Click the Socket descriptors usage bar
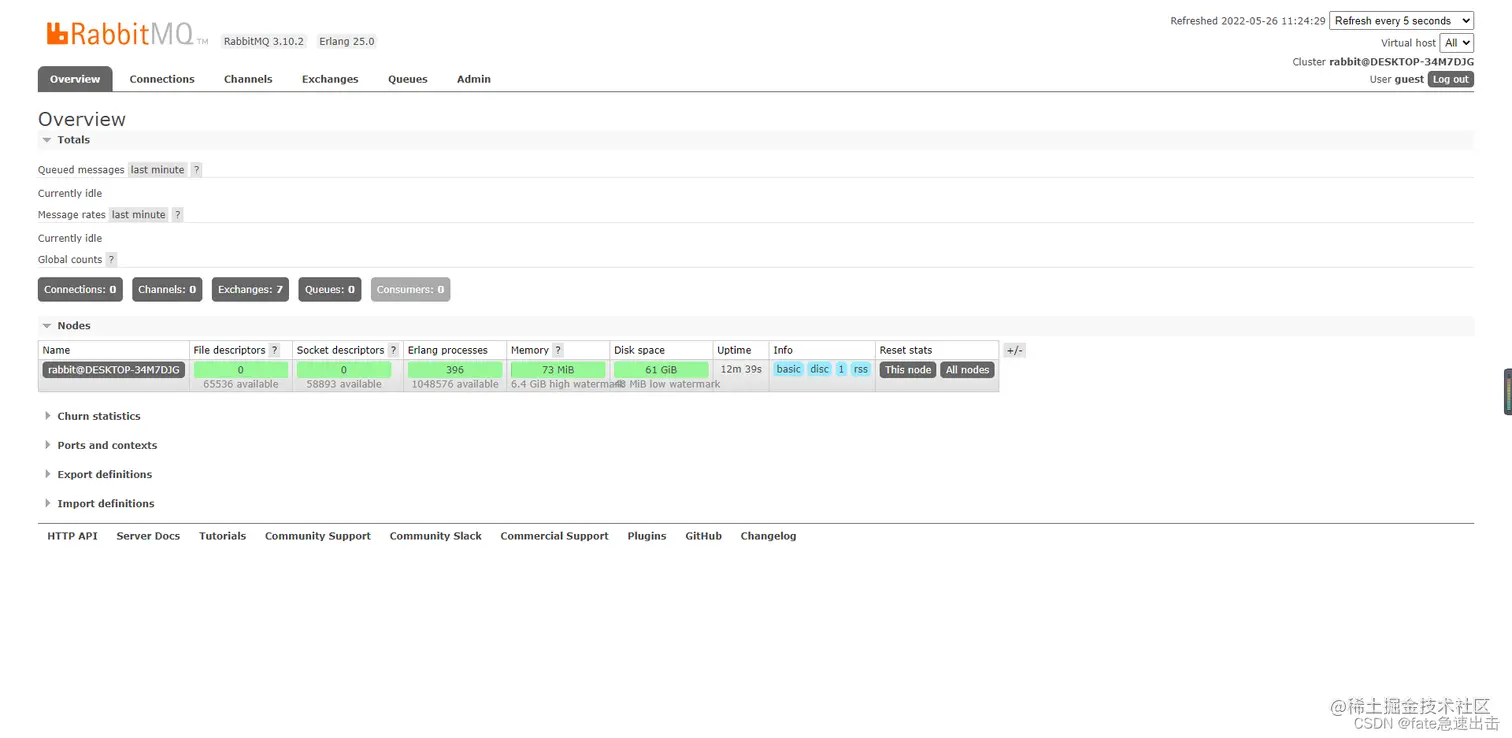 (x=344, y=370)
